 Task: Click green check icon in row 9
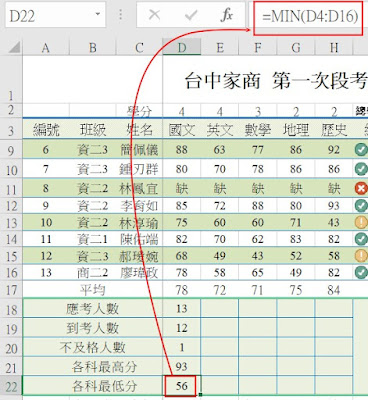361,150
